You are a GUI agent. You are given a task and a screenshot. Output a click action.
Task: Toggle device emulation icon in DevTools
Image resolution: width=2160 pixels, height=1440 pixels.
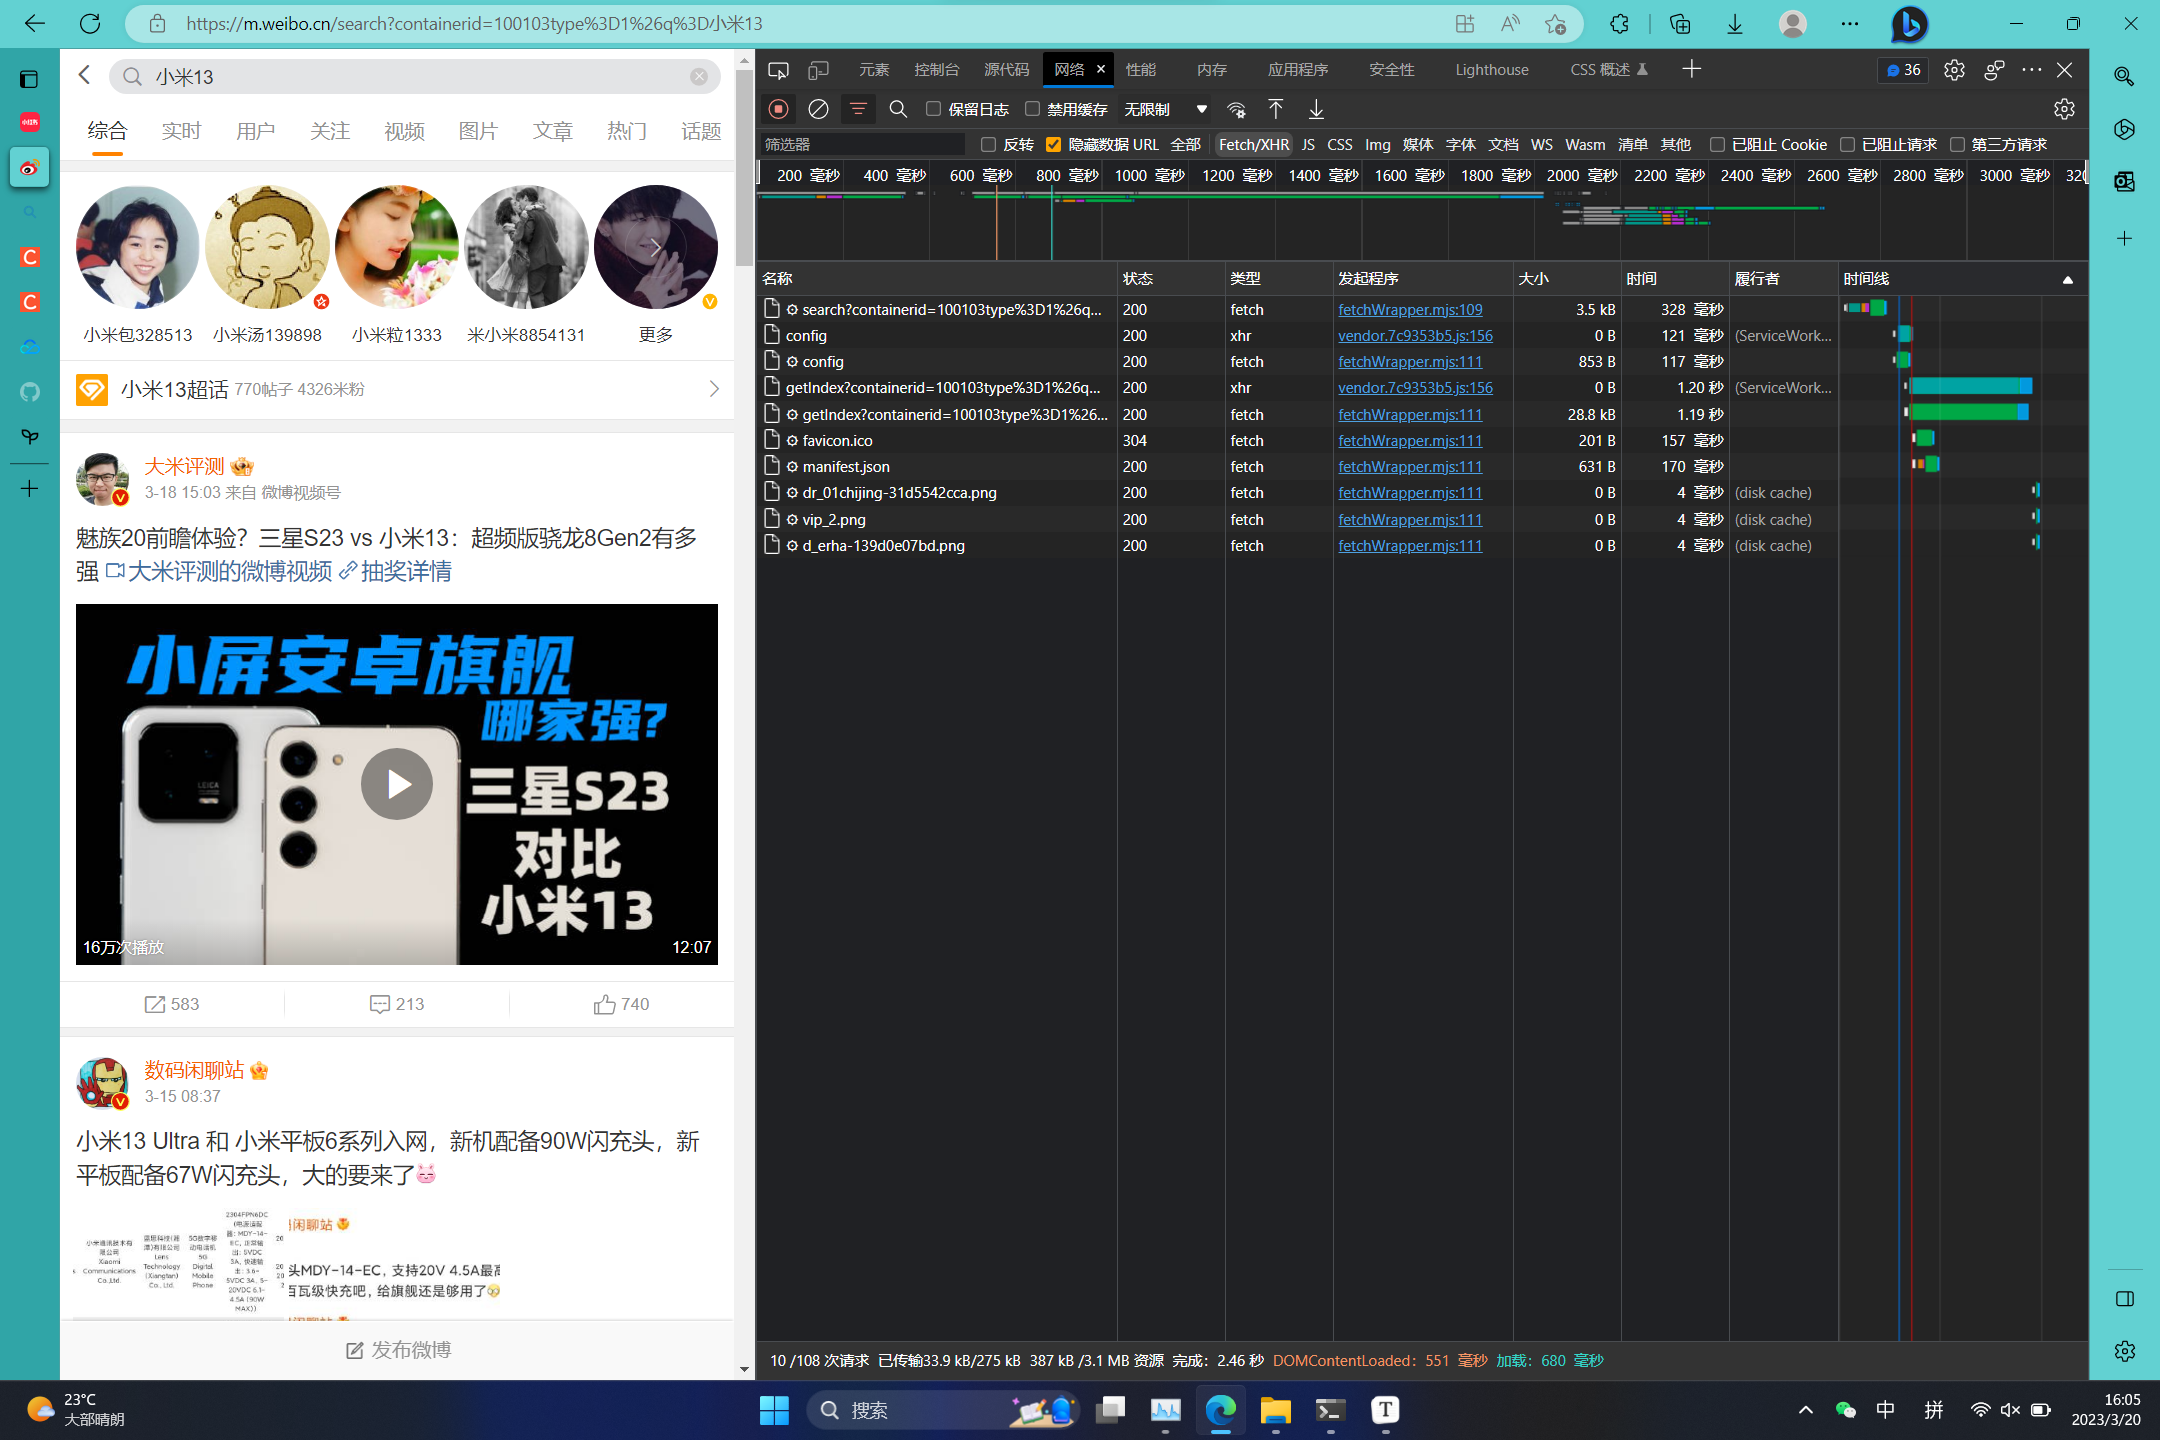[x=819, y=70]
